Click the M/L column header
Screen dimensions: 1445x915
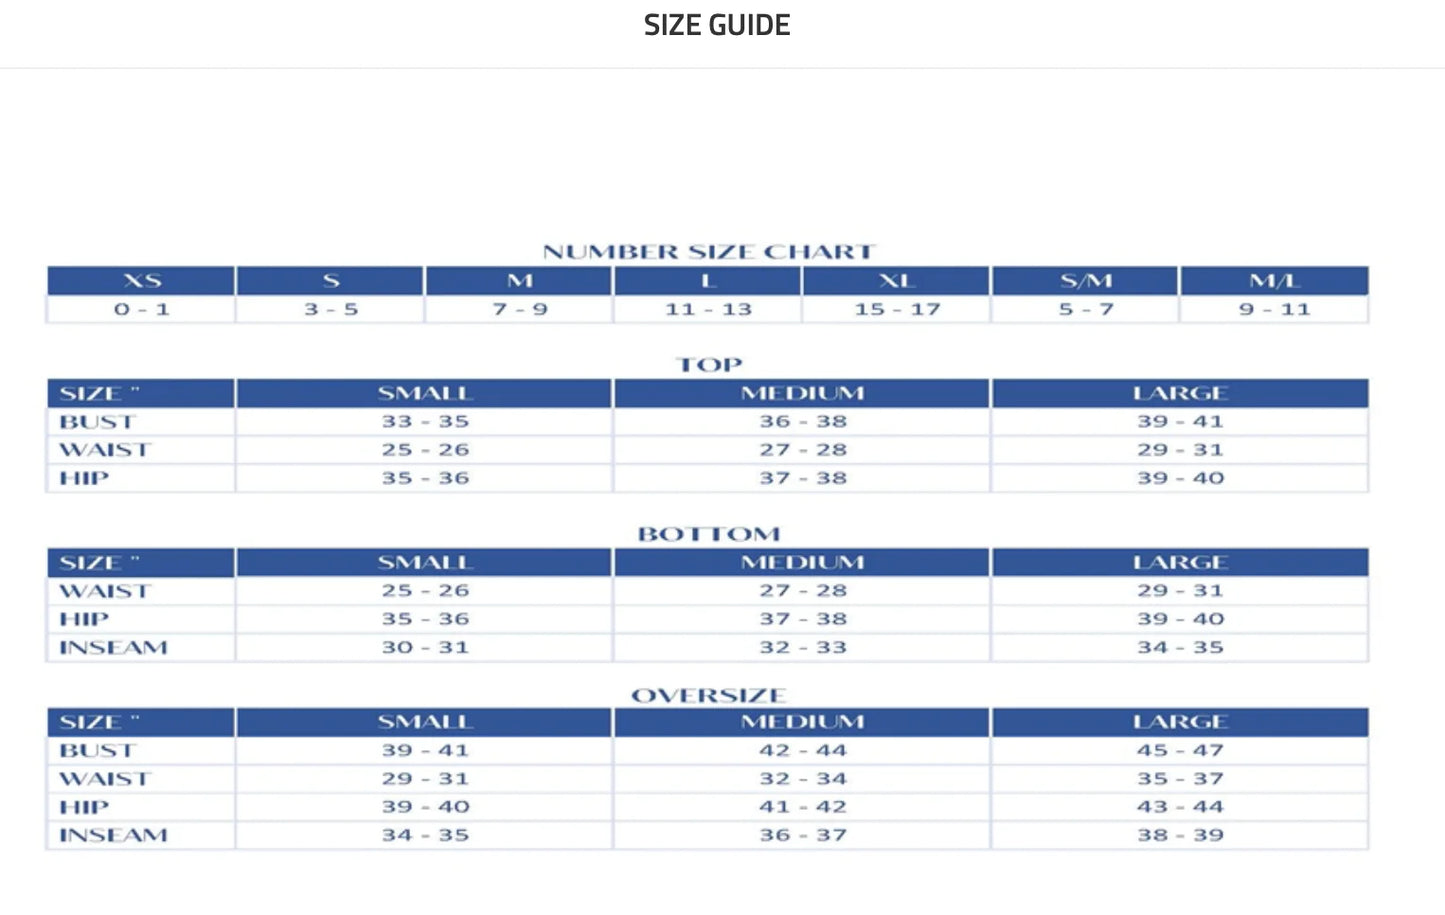pyautogui.click(x=1274, y=281)
